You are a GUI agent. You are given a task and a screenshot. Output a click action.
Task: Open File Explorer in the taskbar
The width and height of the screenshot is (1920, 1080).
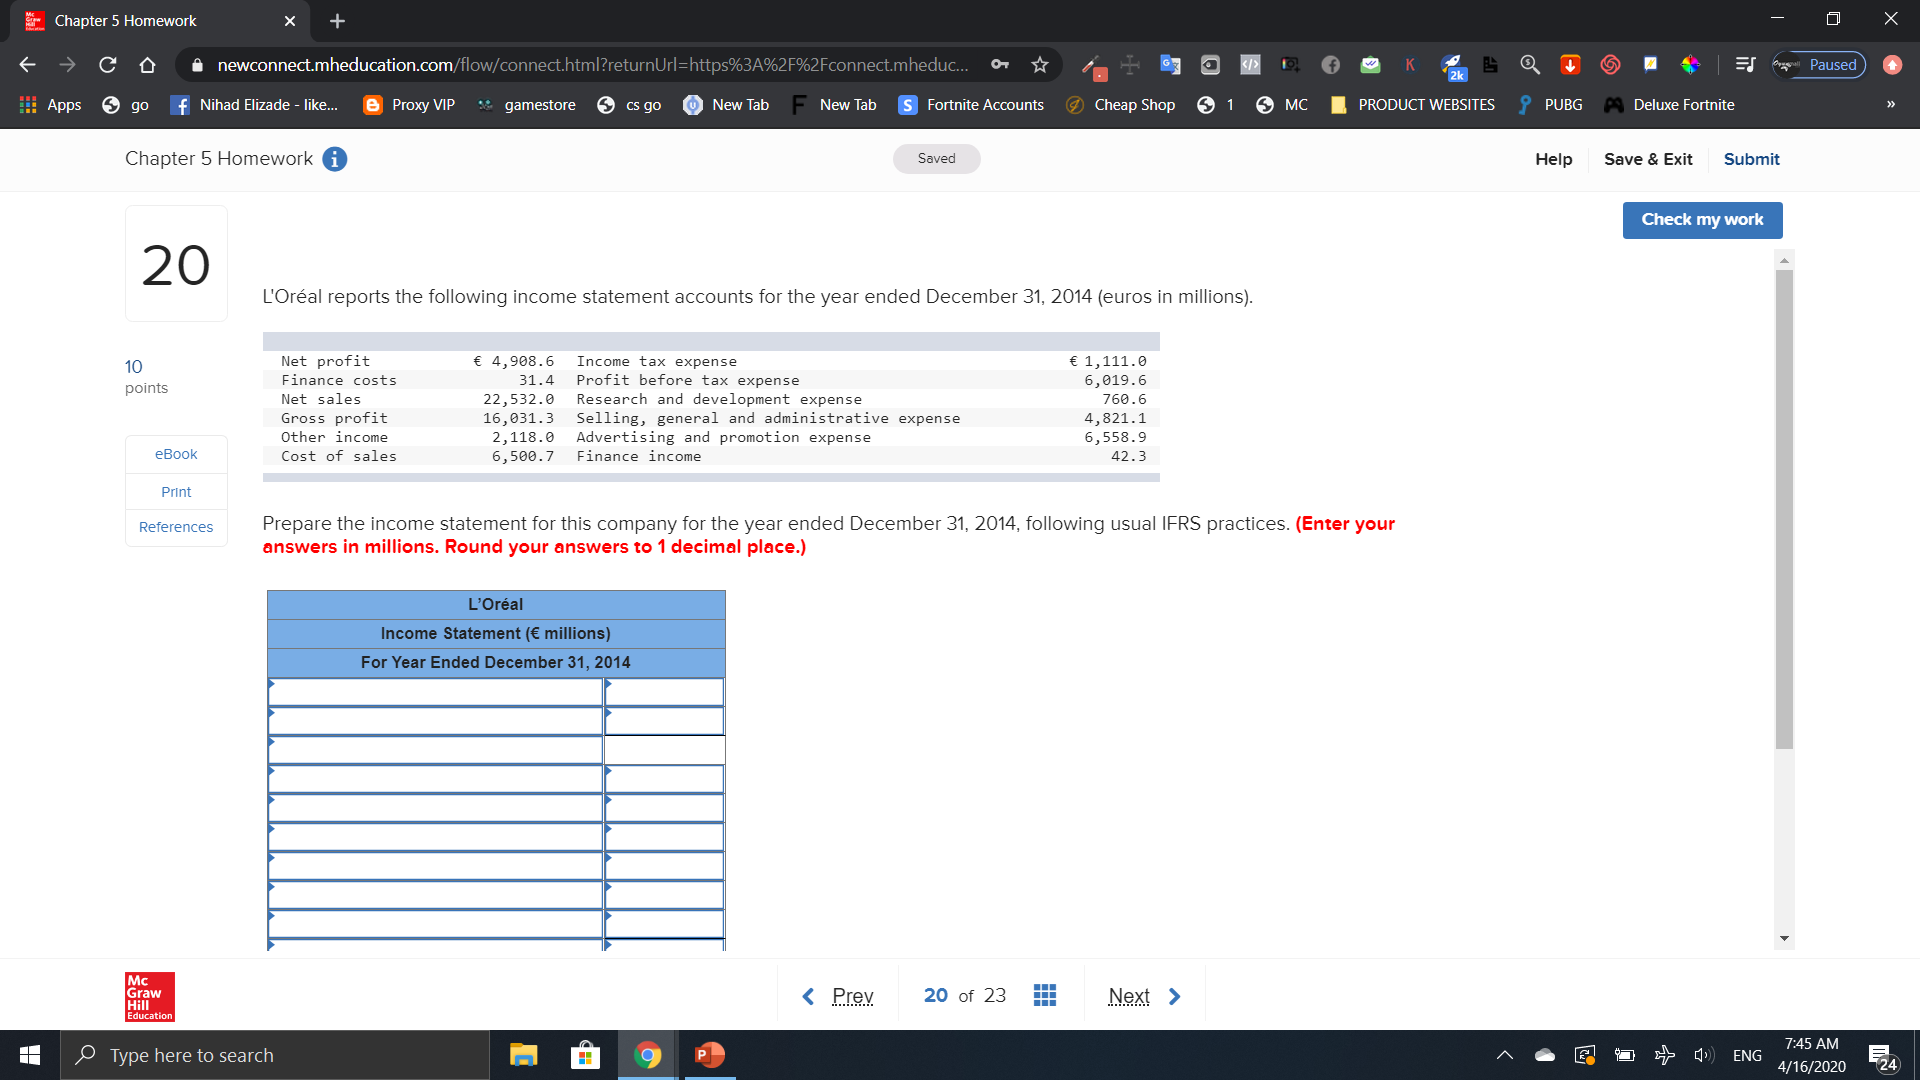(523, 1055)
